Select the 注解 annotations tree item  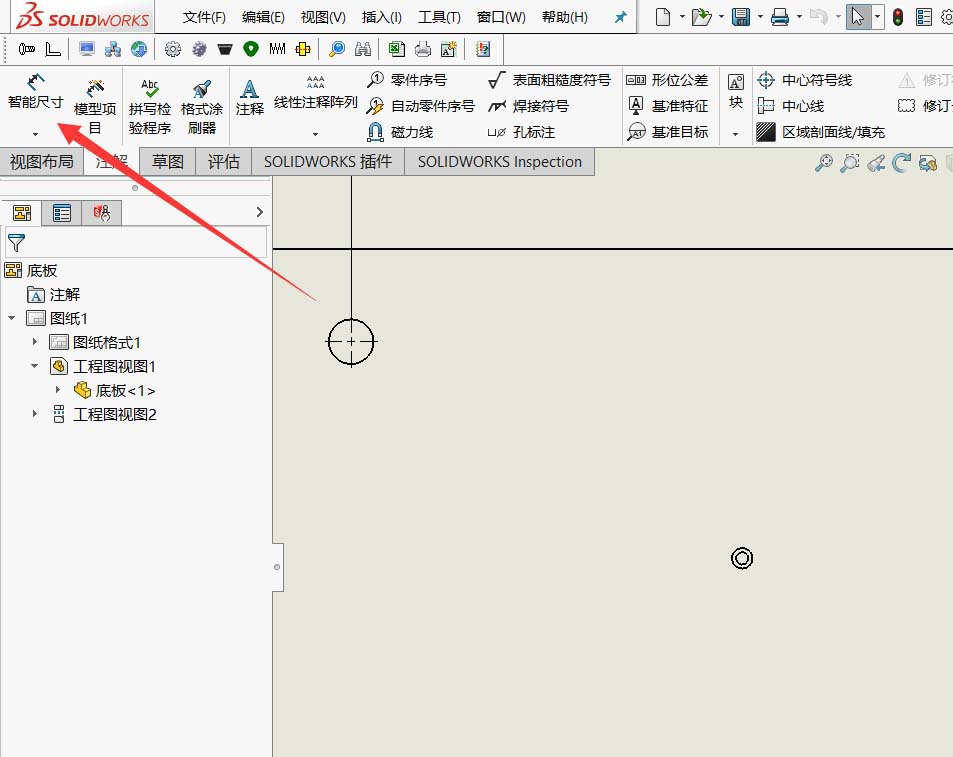[53, 295]
